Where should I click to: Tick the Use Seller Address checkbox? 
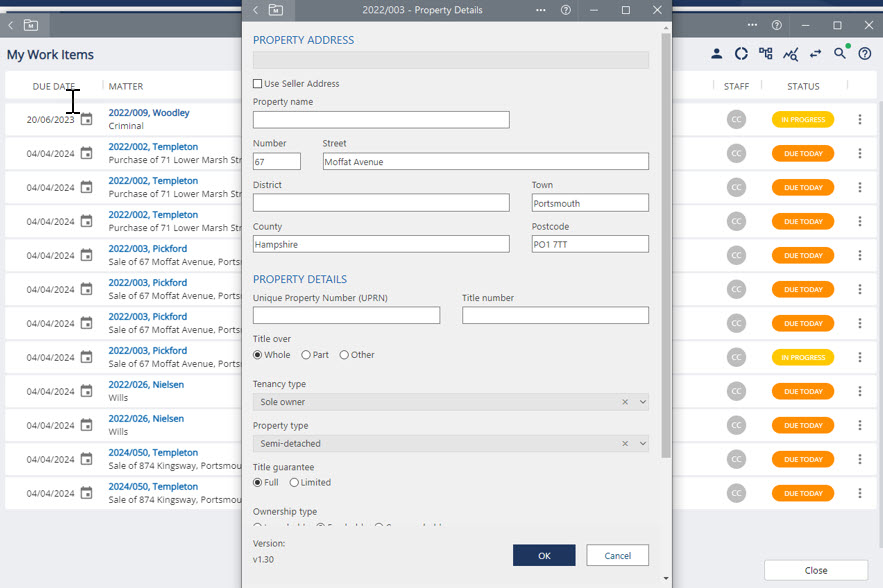258,84
